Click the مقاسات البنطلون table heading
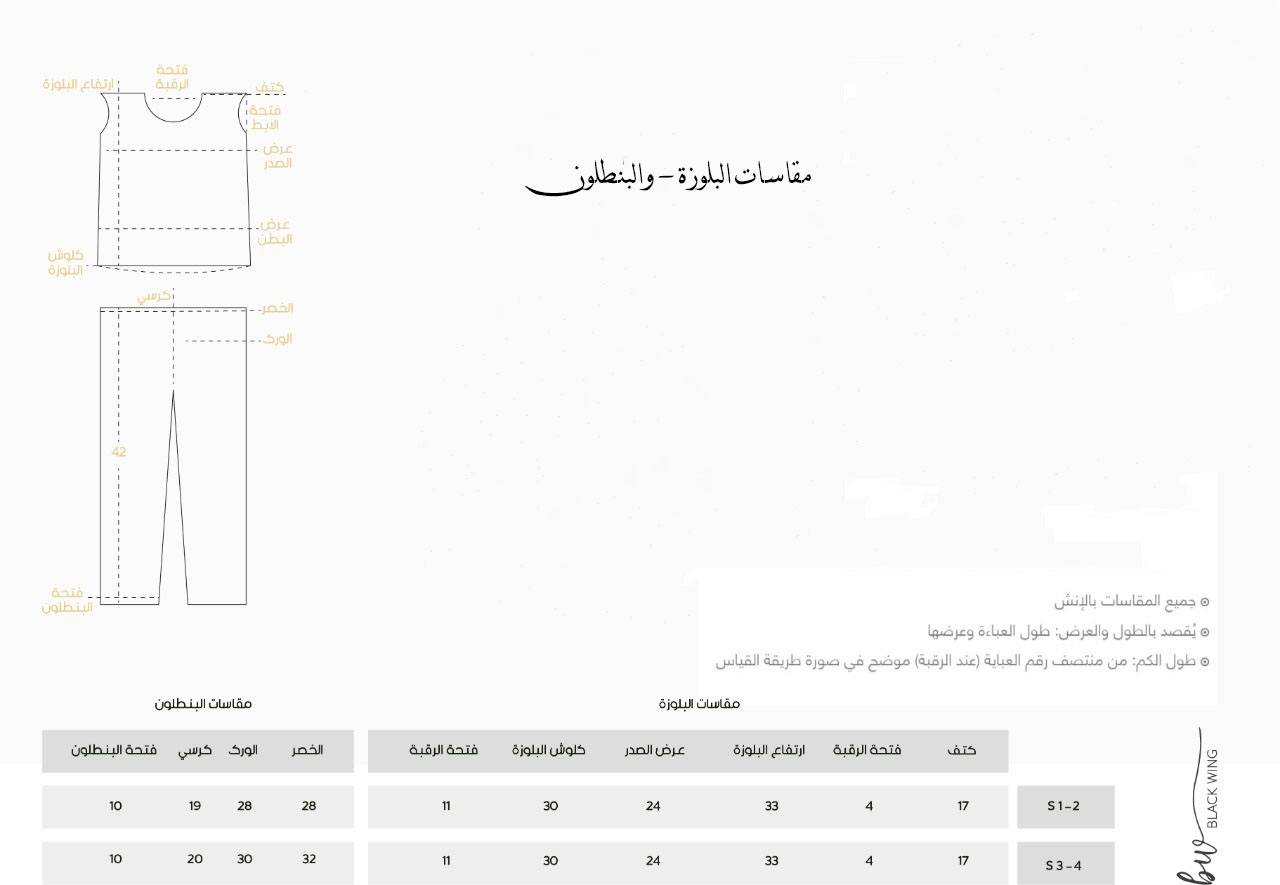This screenshot has width=1280, height=885. coord(203,704)
